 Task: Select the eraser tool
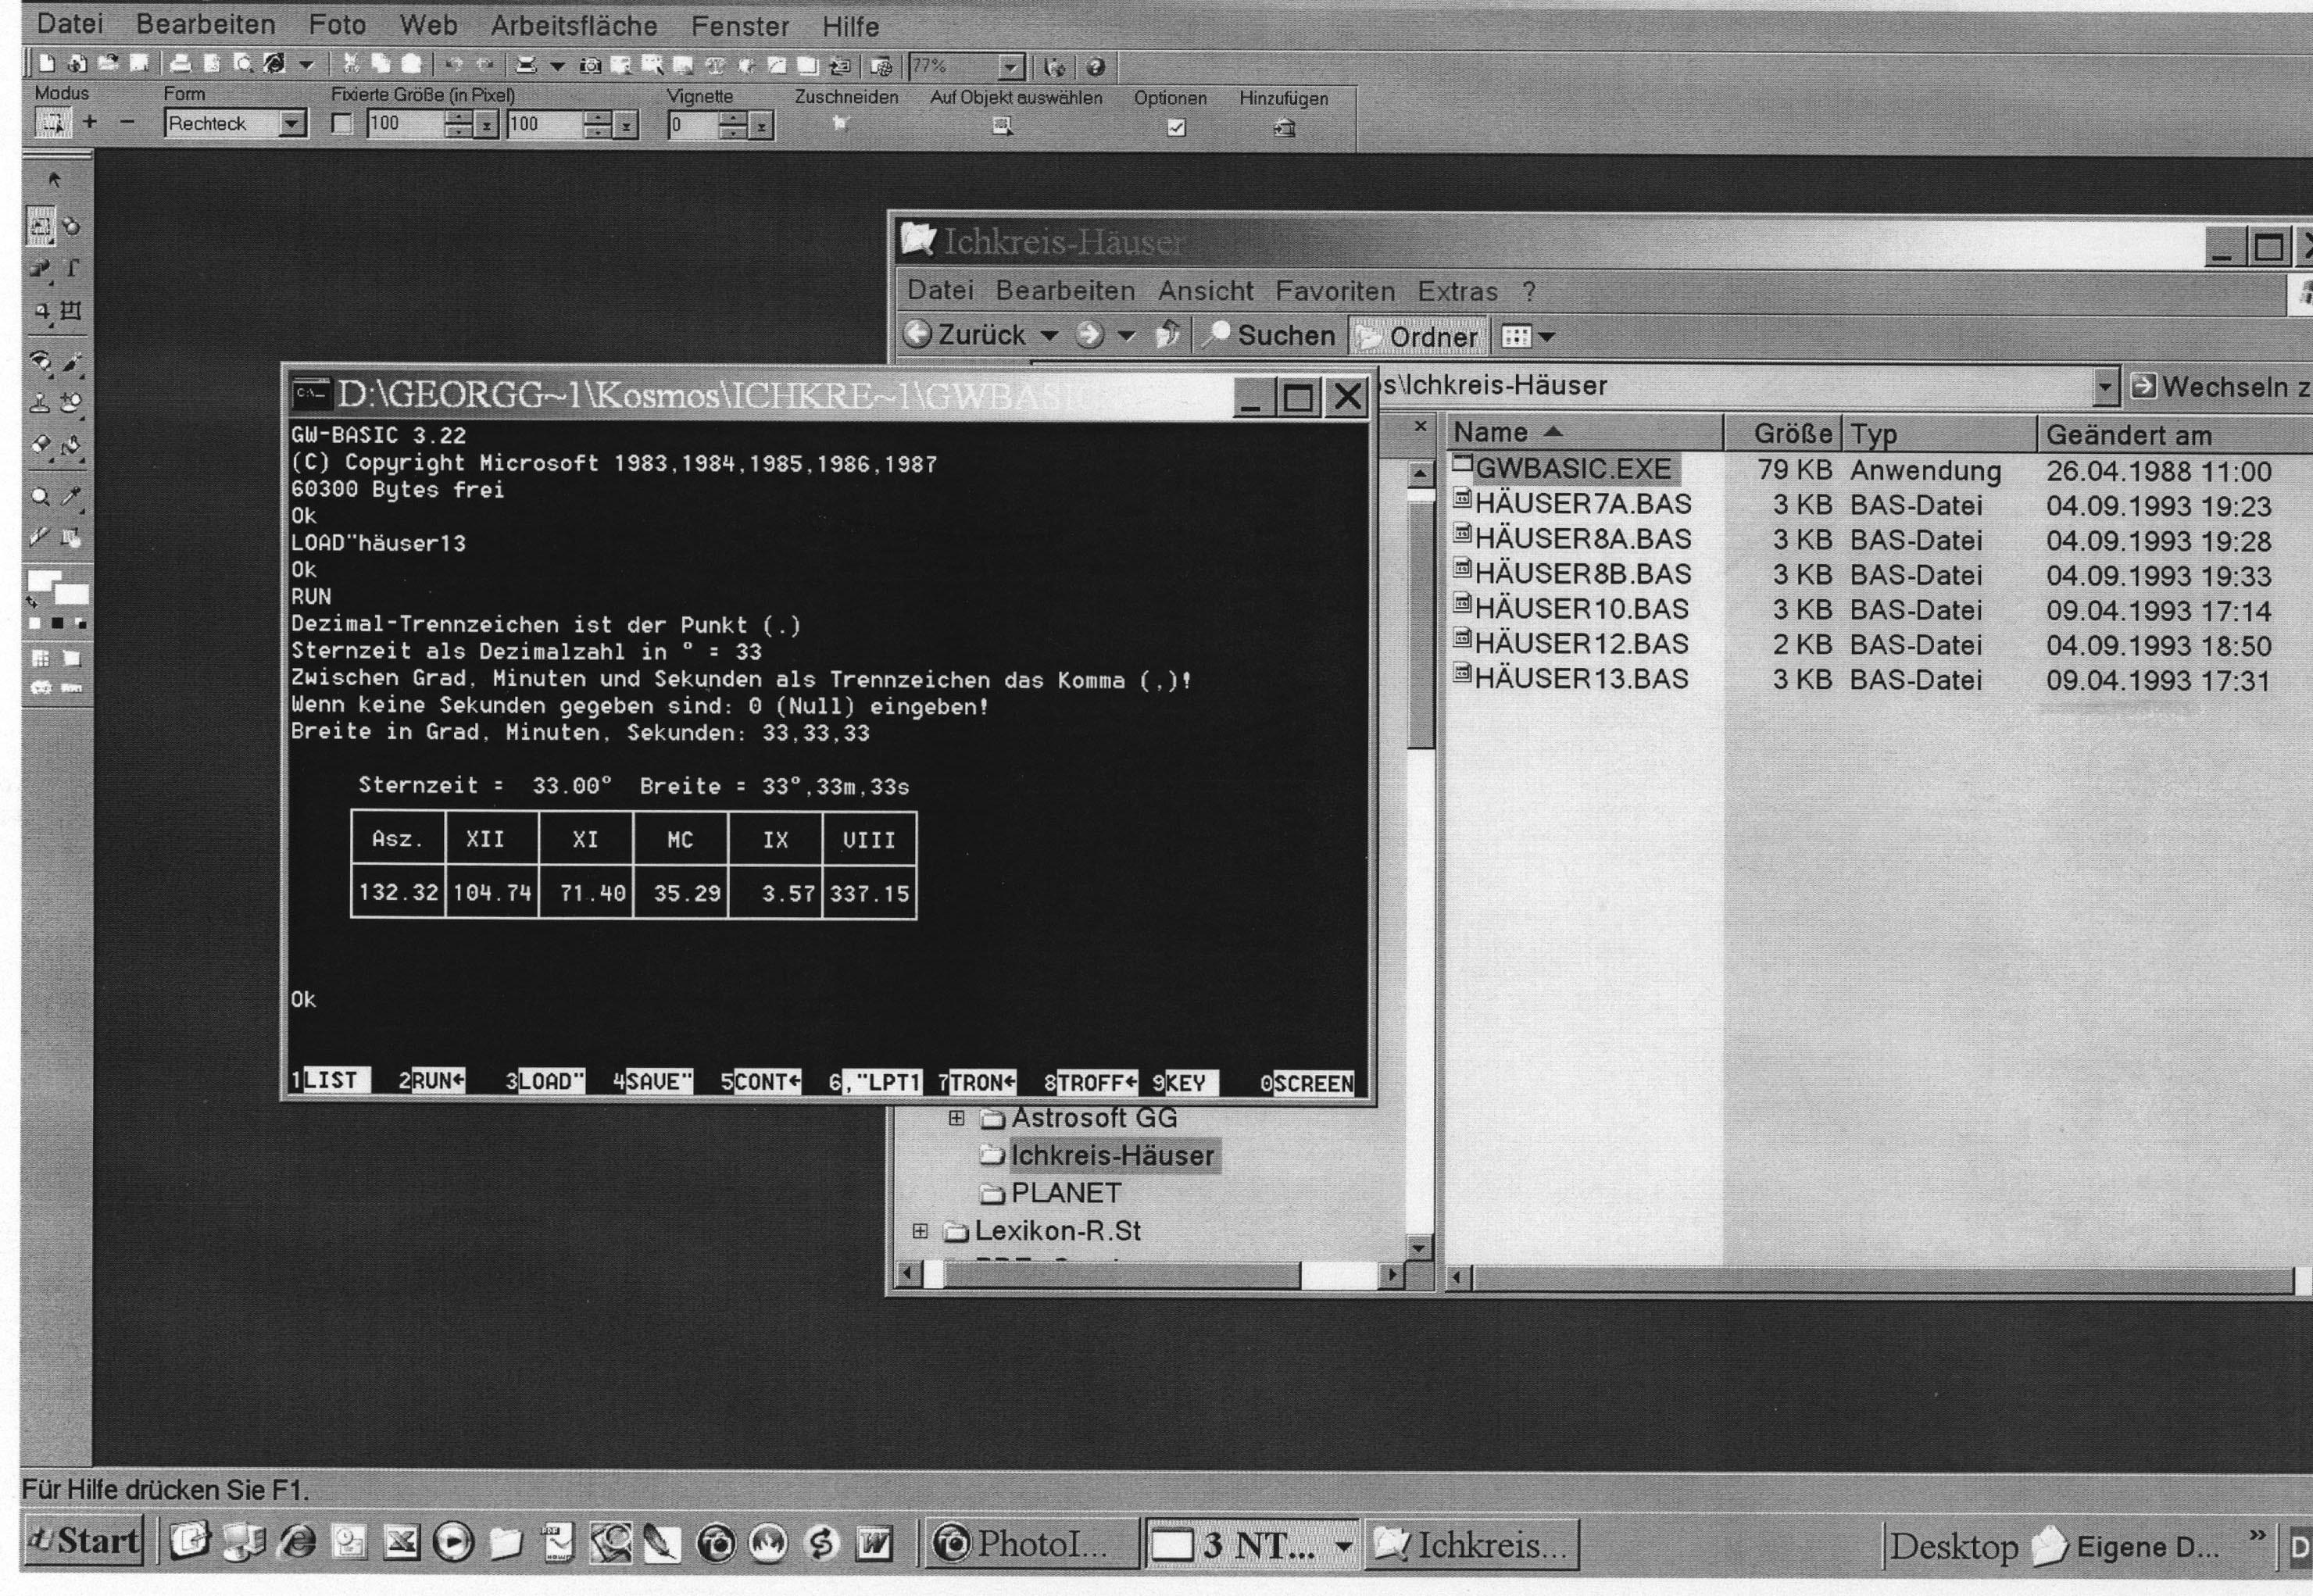coord(41,445)
